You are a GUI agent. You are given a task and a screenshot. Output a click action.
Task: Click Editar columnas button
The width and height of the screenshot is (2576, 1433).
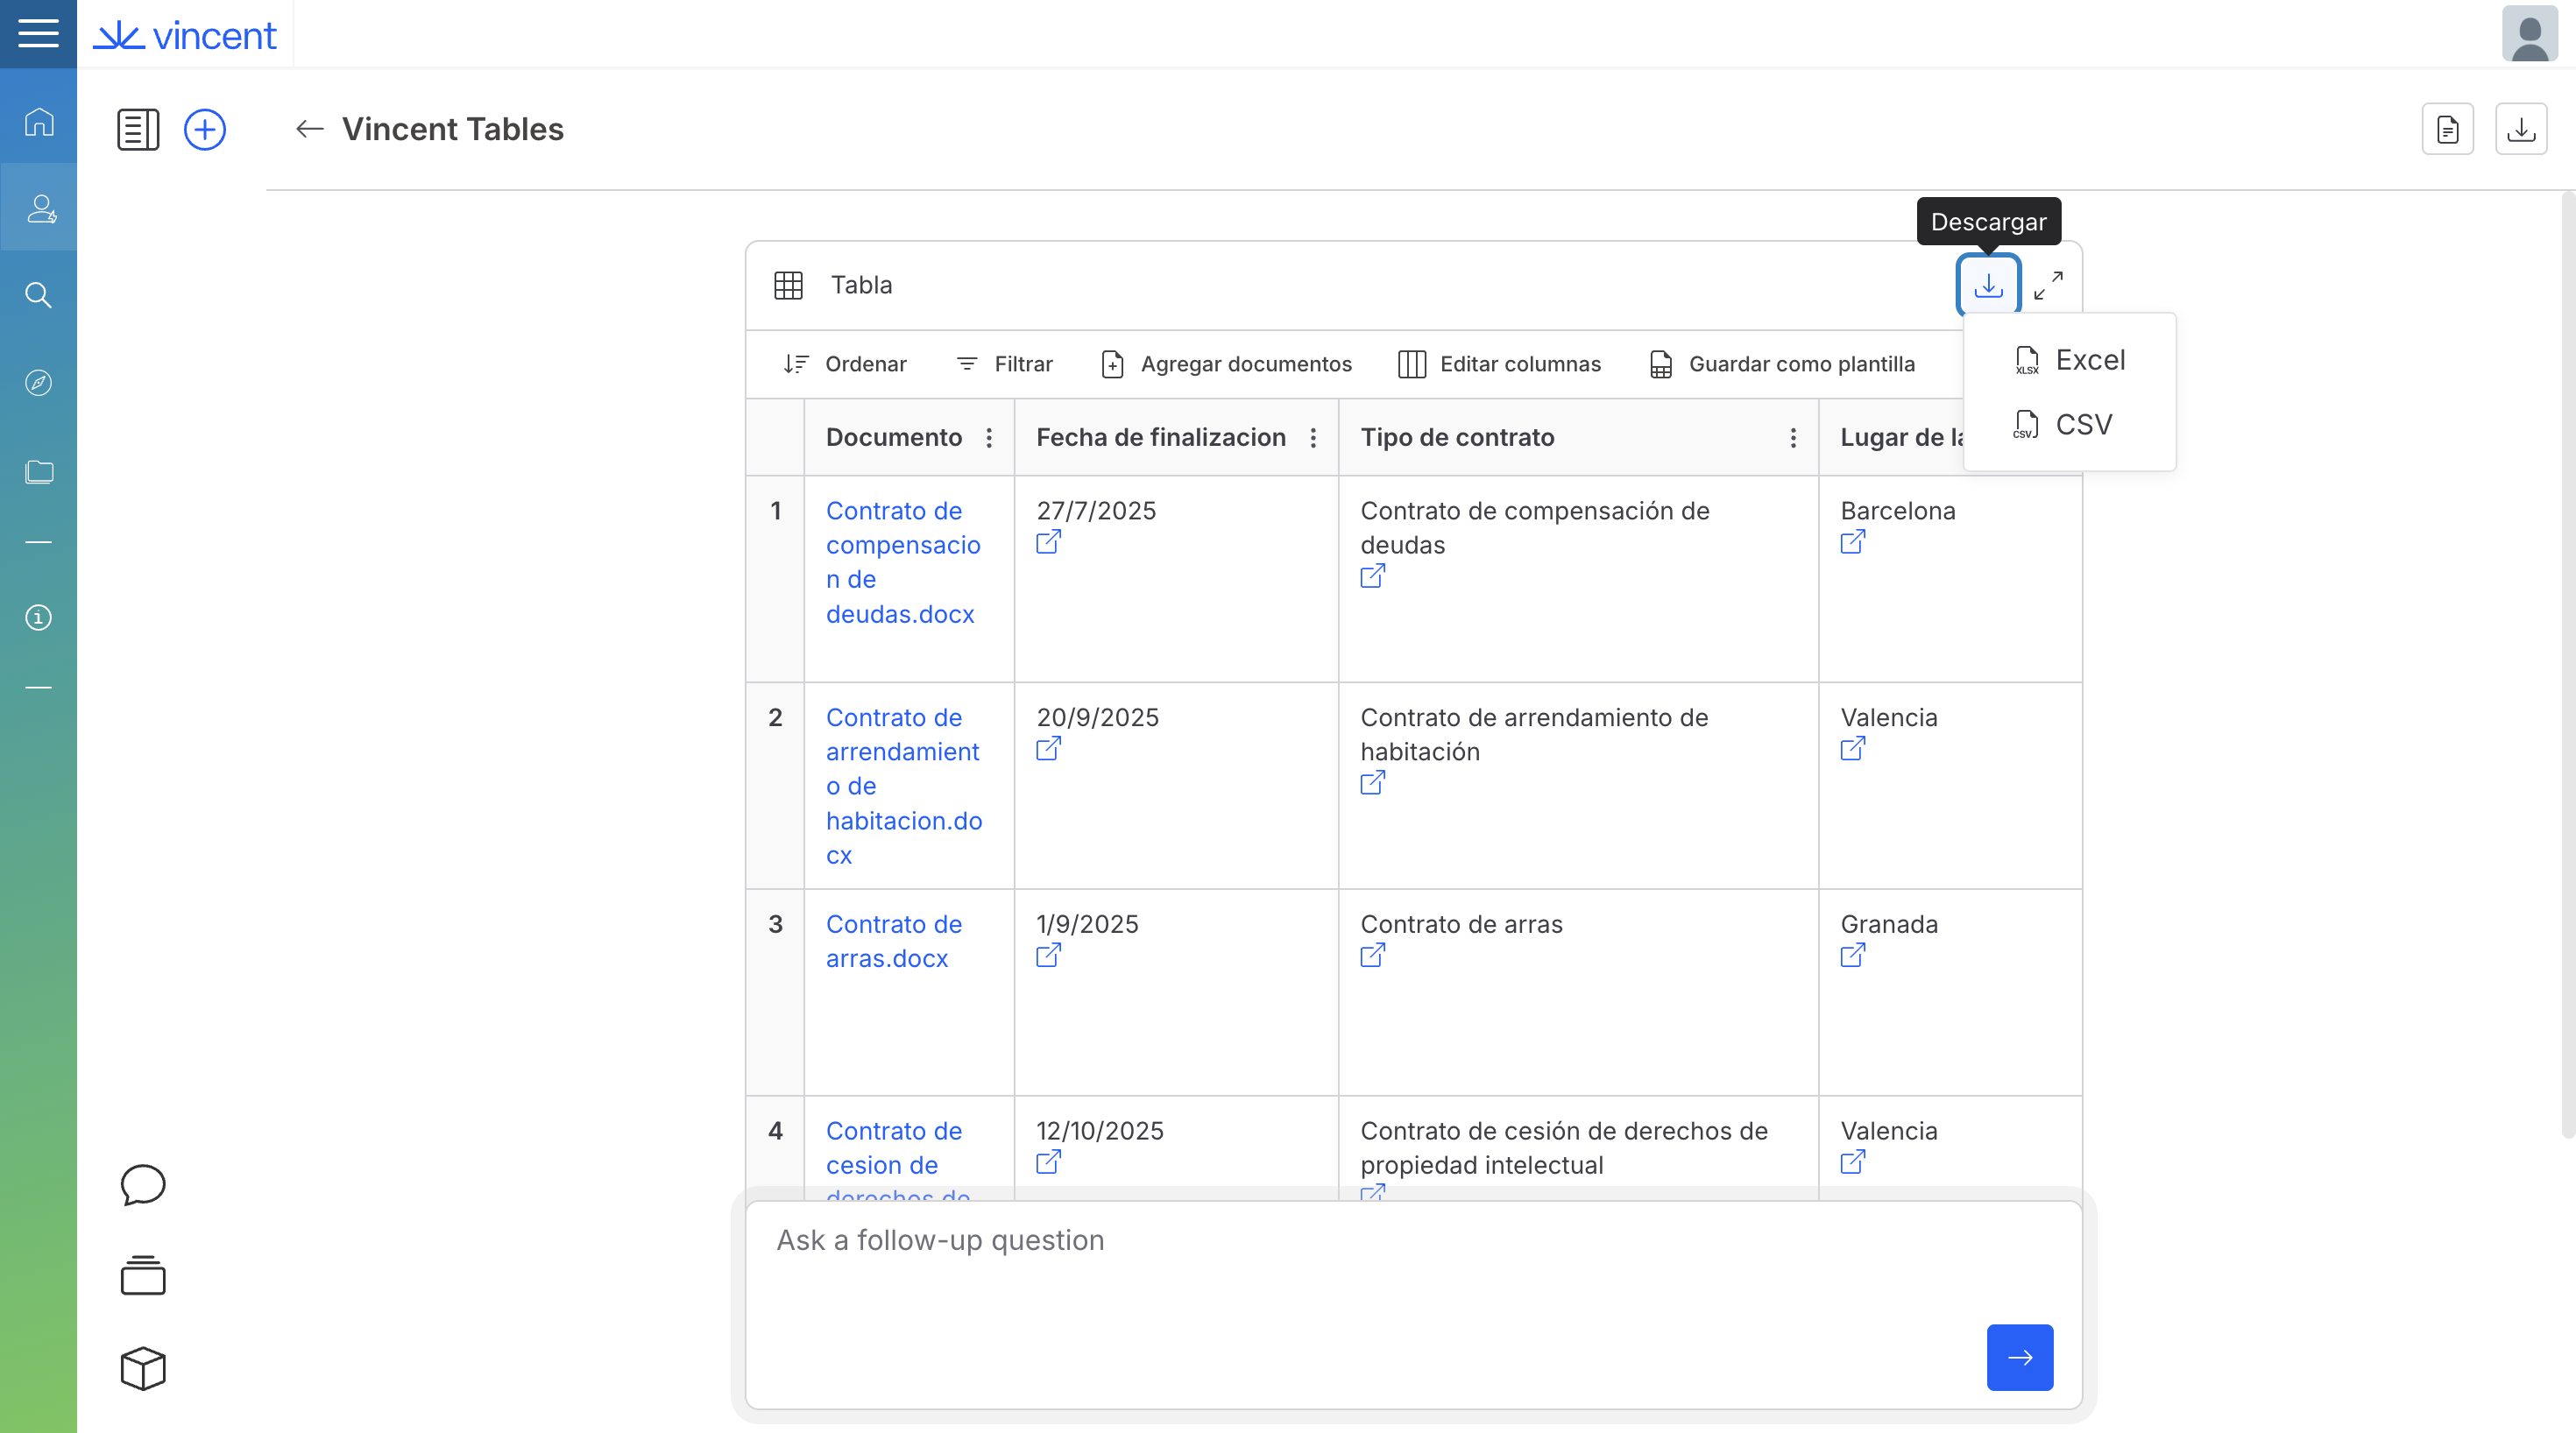pos(1499,364)
